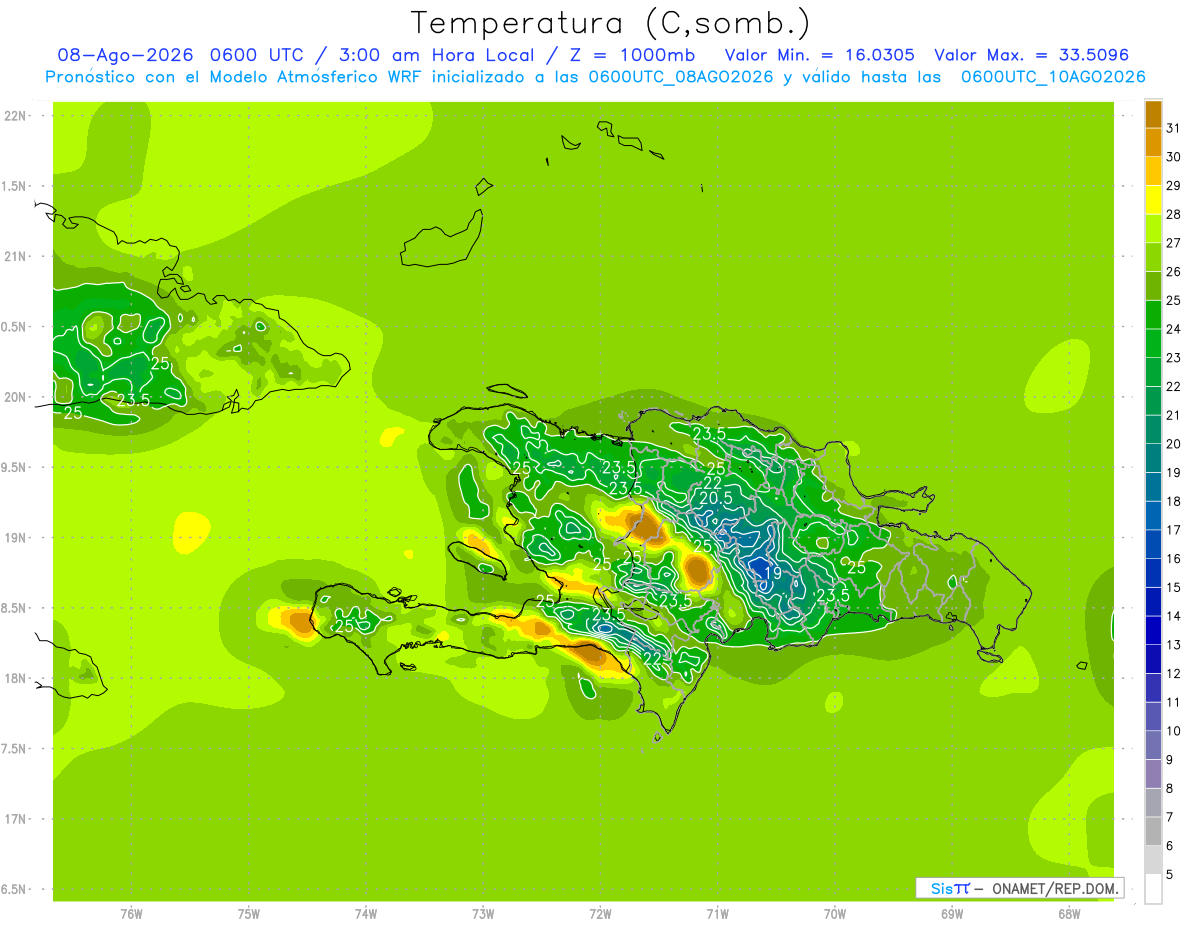Click the '0600UTC_10AGO2026' valid-until timestamp
This screenshot has height=927, width=1200.
[1053, 77]
